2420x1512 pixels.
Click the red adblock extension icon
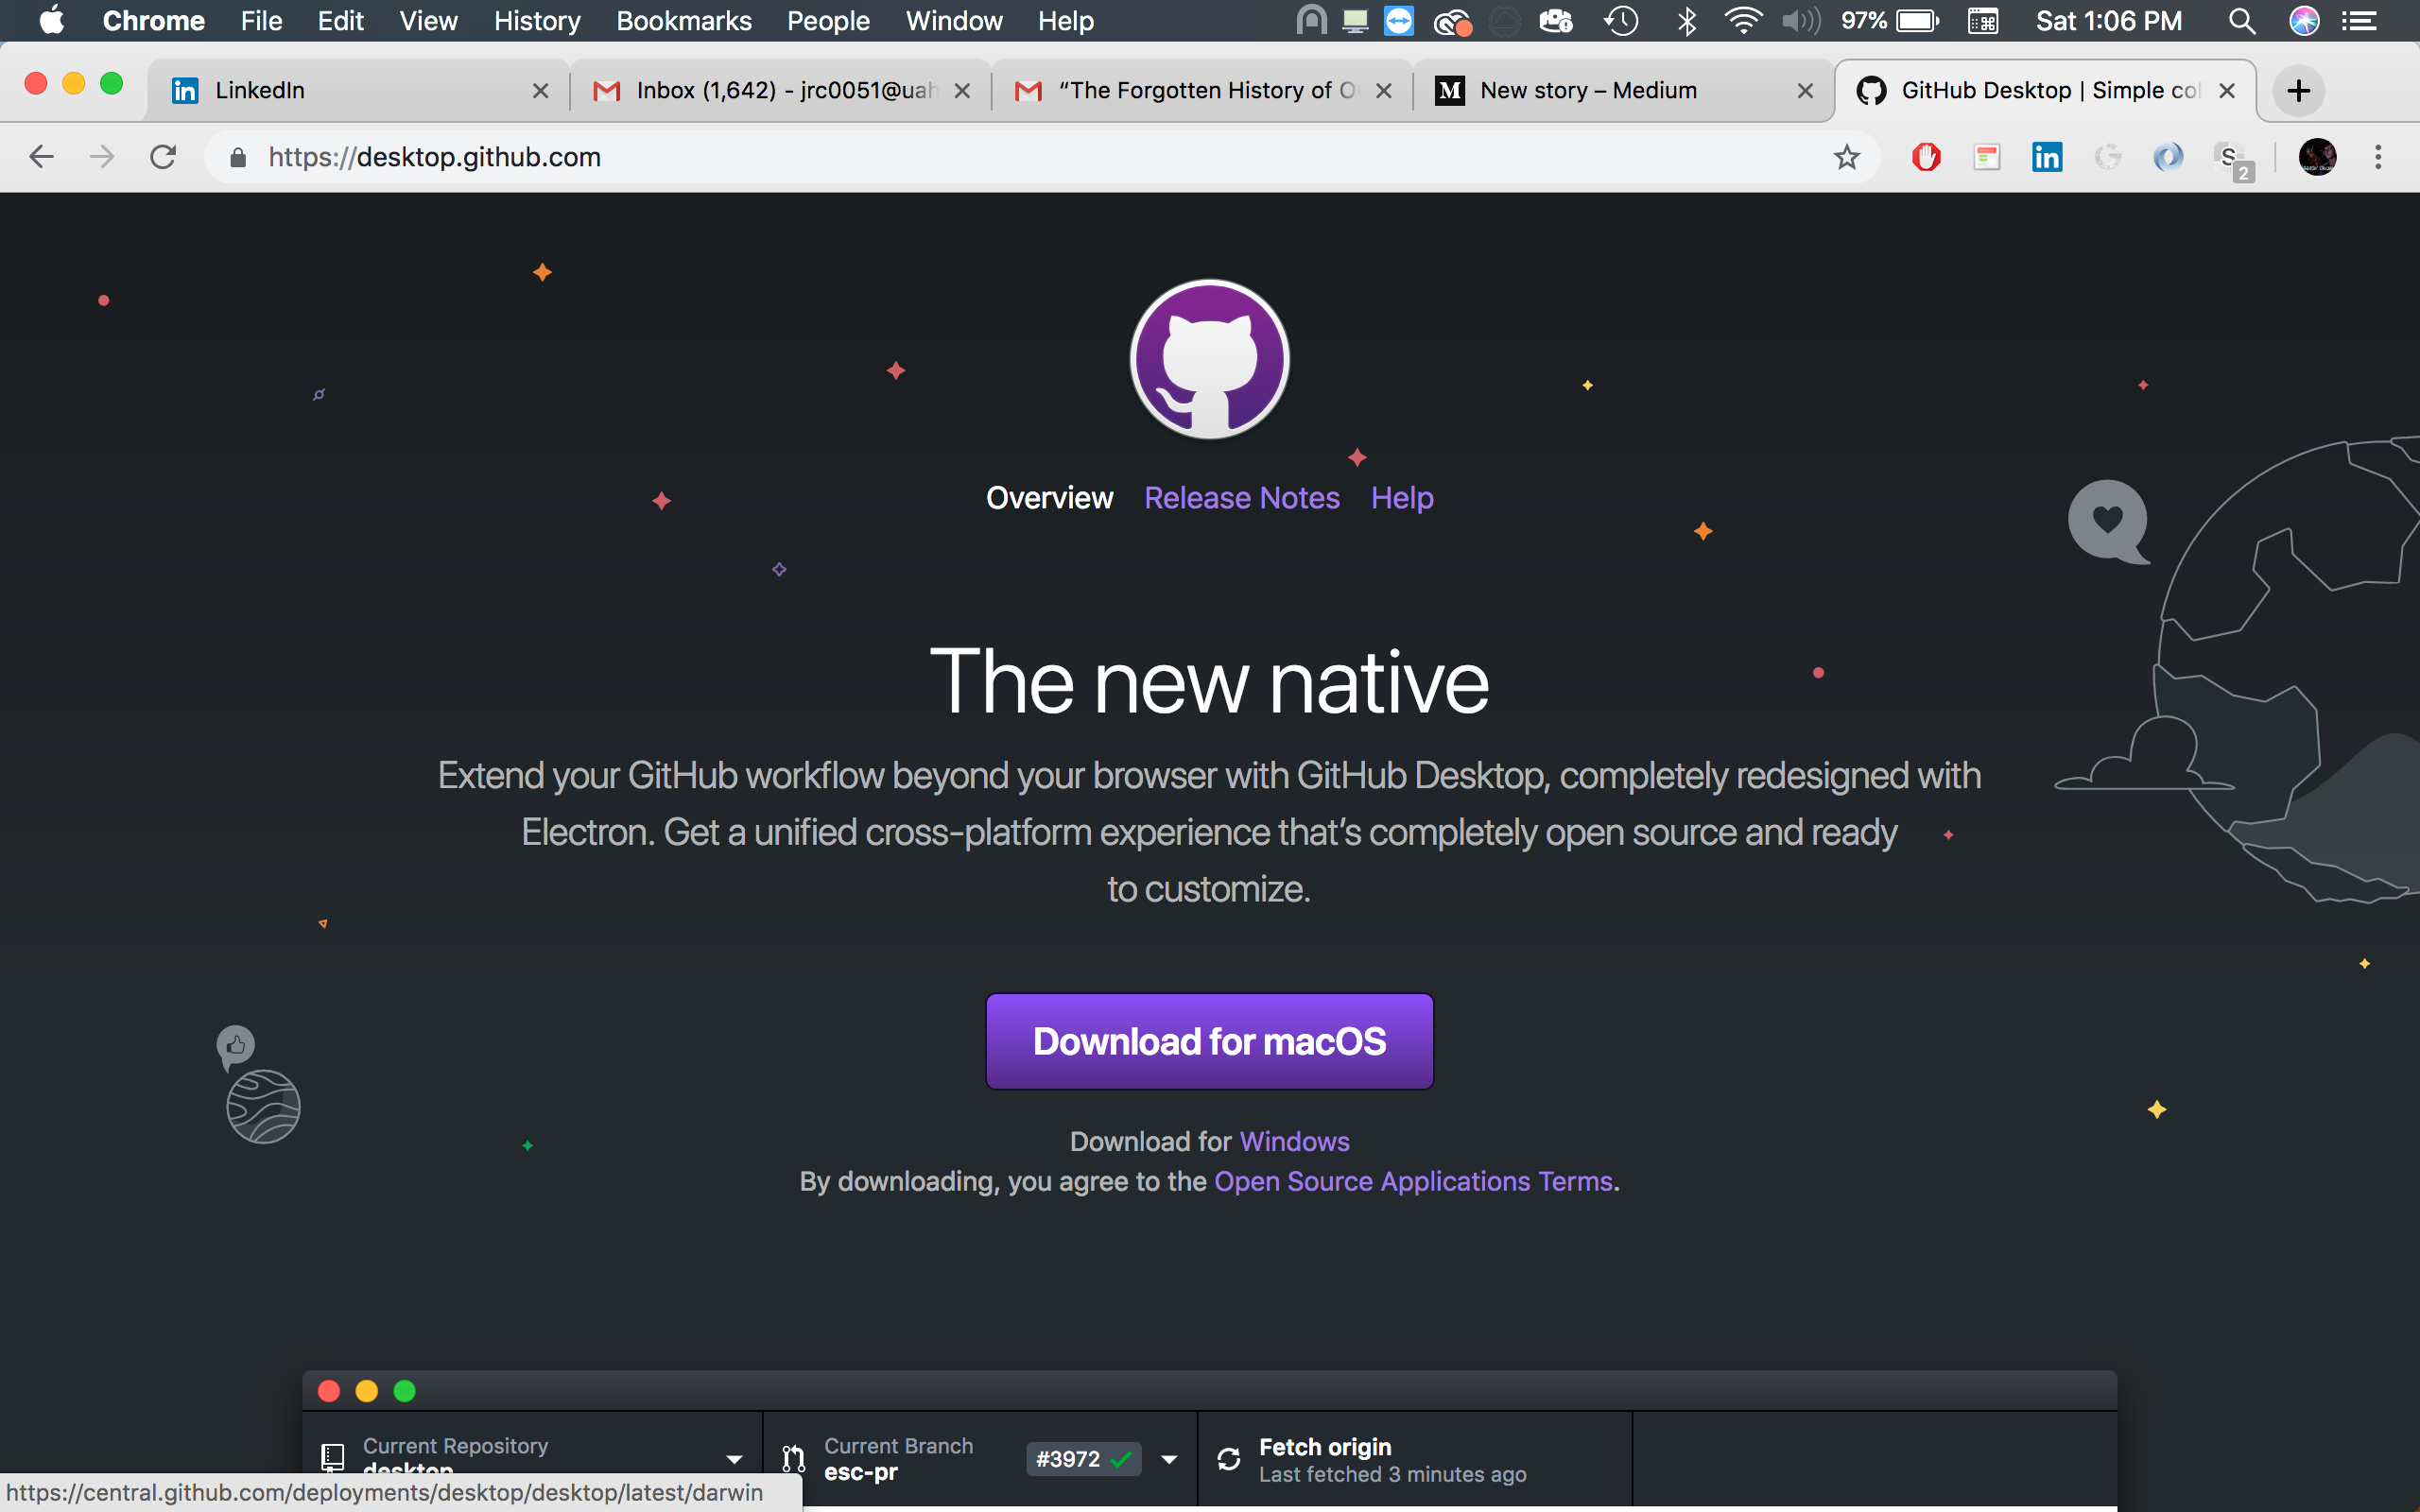pos(1925,157)
